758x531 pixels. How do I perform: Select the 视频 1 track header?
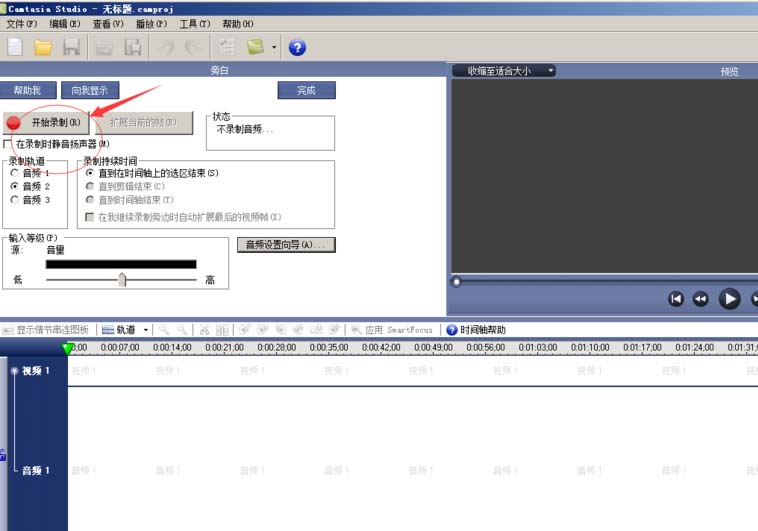[x=36, y=371]
